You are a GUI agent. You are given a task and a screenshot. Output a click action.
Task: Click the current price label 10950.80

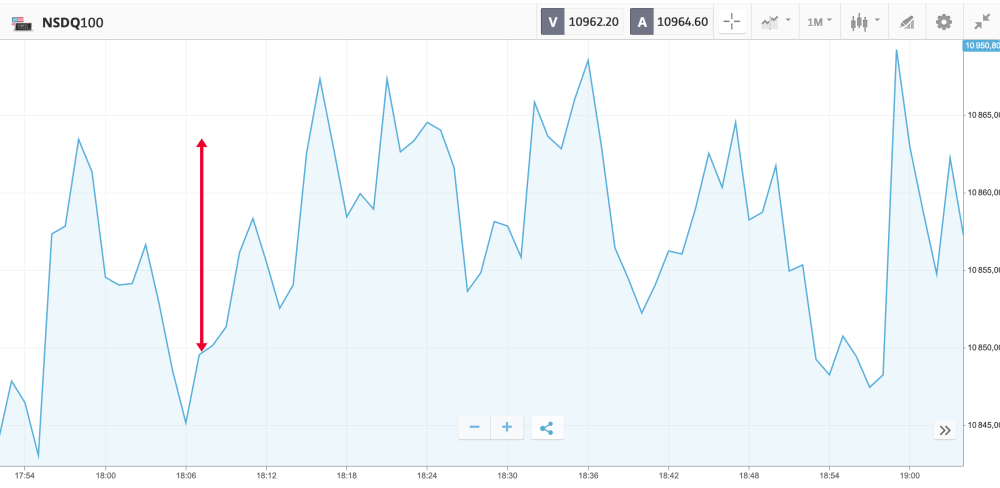tap(980, 45)
